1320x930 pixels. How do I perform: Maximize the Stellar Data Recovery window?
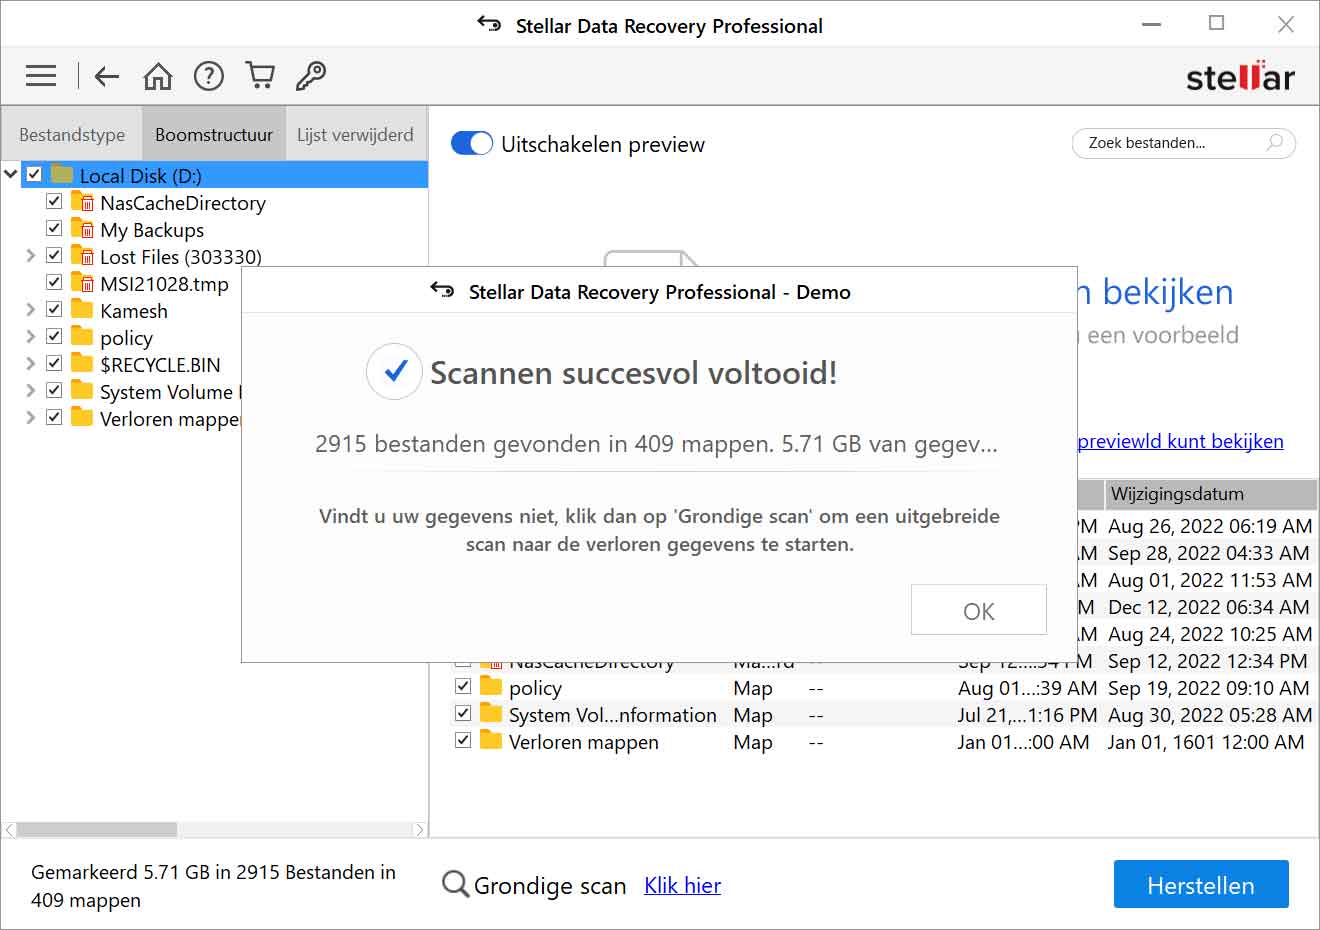(x=1217, y=23)
